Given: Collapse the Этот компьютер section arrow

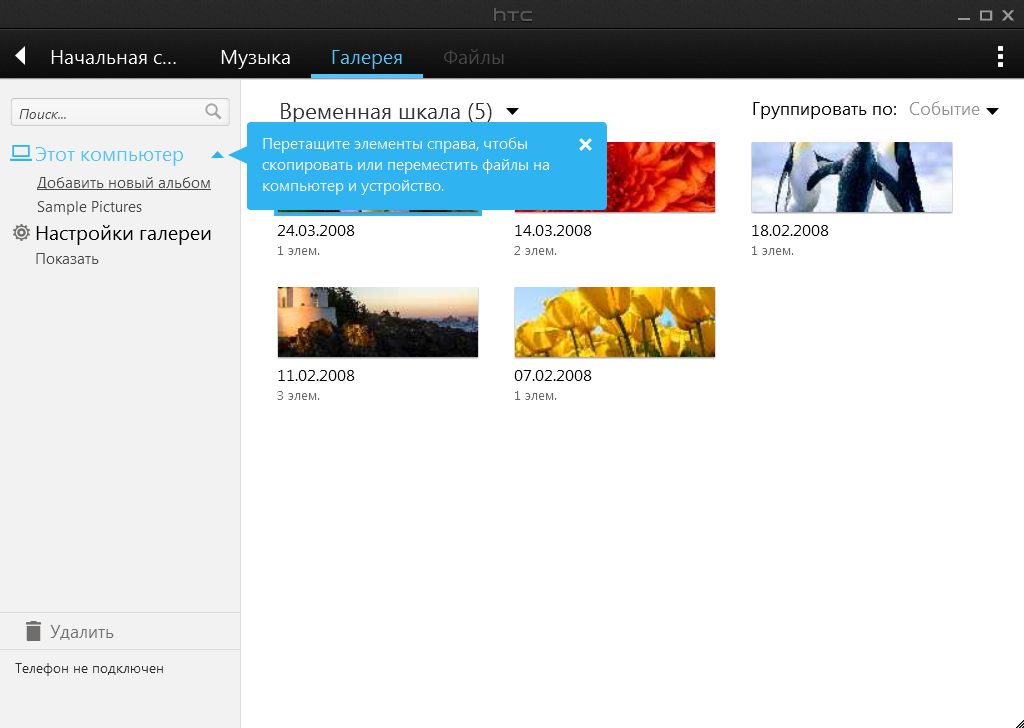Looking at the screenshot, I should pyautogui.click(x=217, y=155).
